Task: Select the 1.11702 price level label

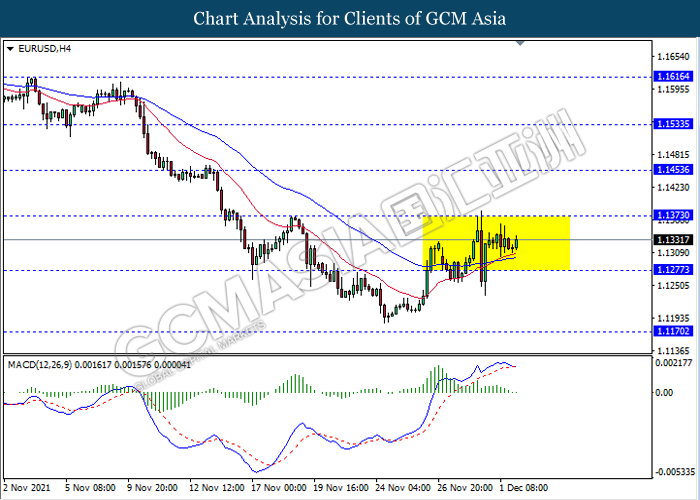Action: pyautogui.click(x=673, y=331)
